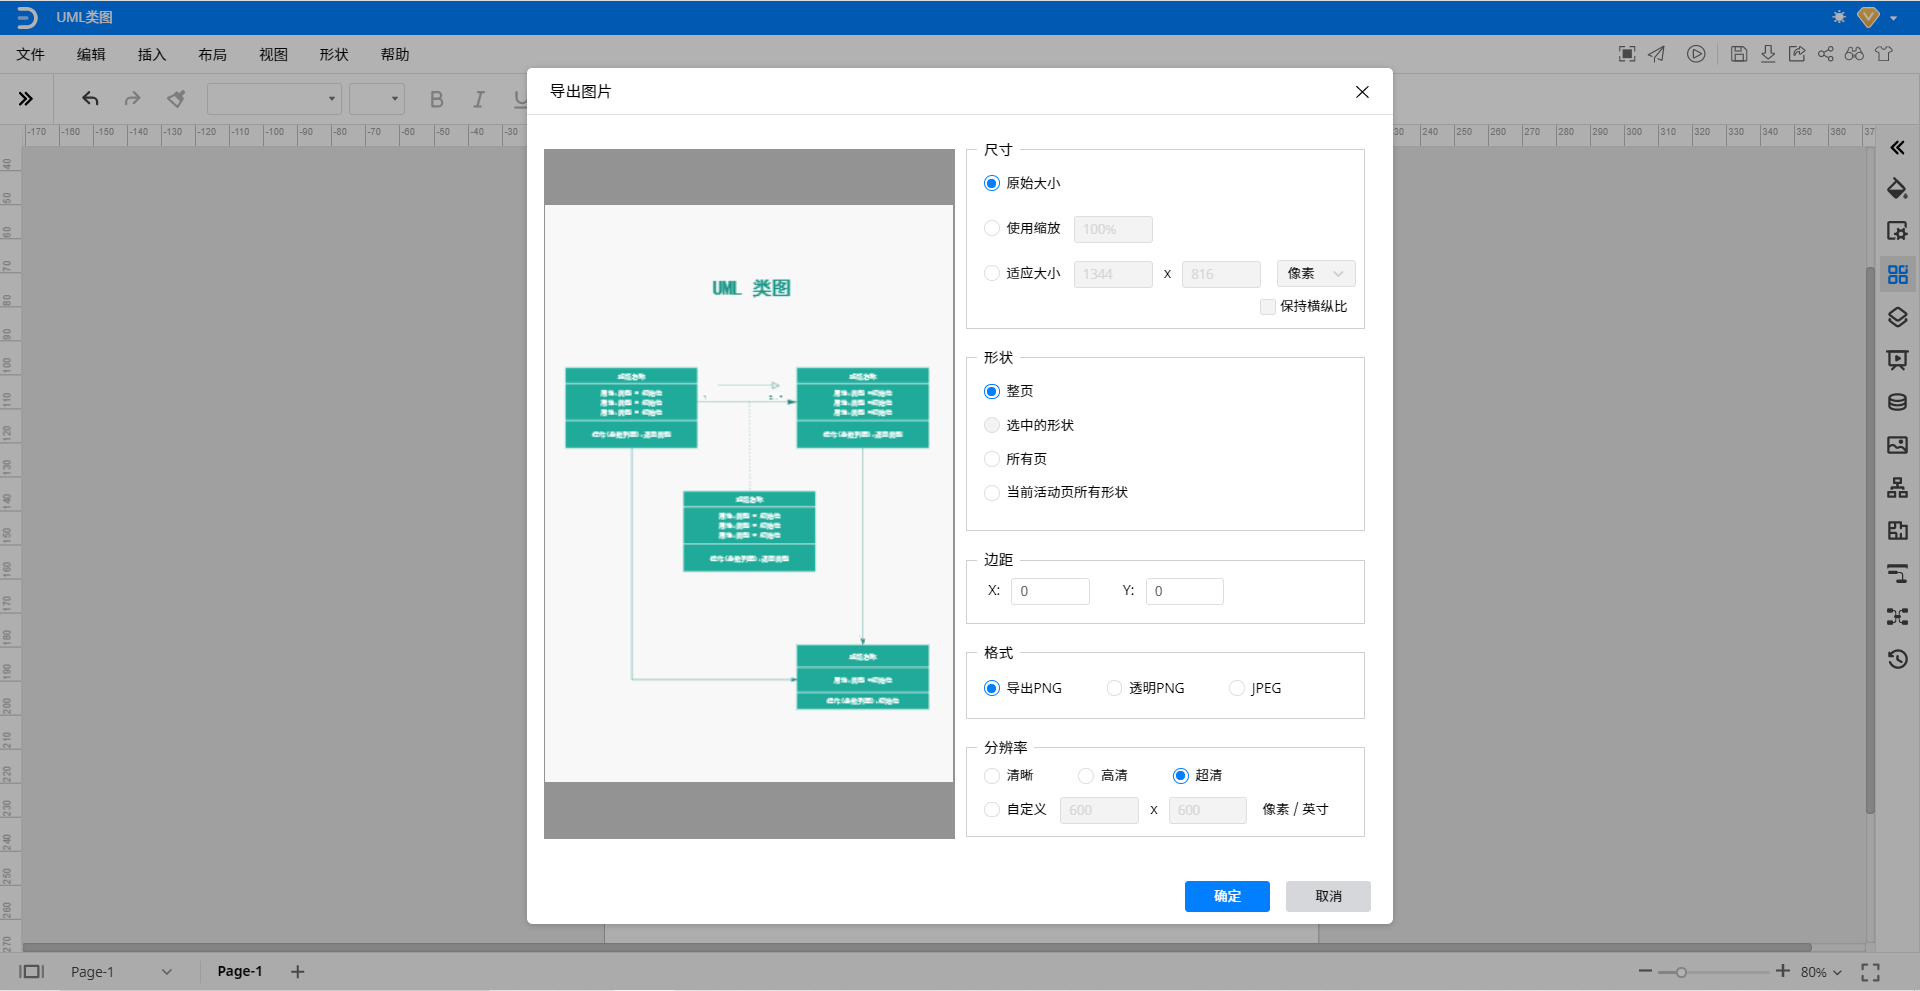The image size is (1920, 991).
Task: Click the 取消 button
Action: pos(1327,896)
